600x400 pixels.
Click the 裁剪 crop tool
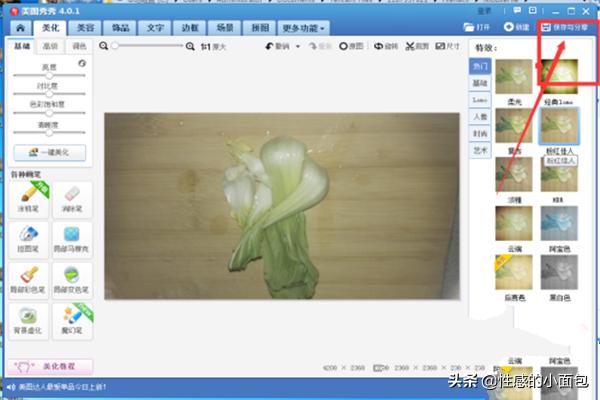click(420, 46)
